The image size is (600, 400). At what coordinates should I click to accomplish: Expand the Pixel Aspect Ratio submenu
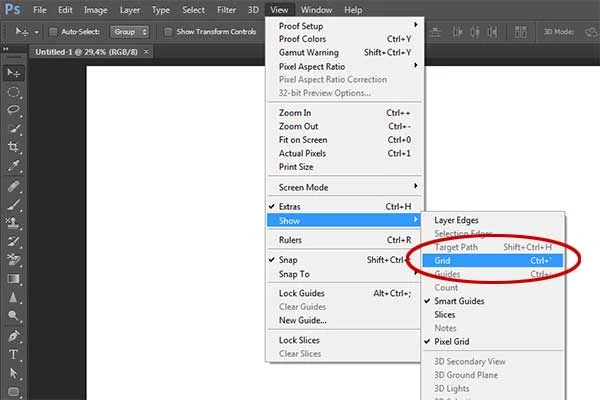344,67
